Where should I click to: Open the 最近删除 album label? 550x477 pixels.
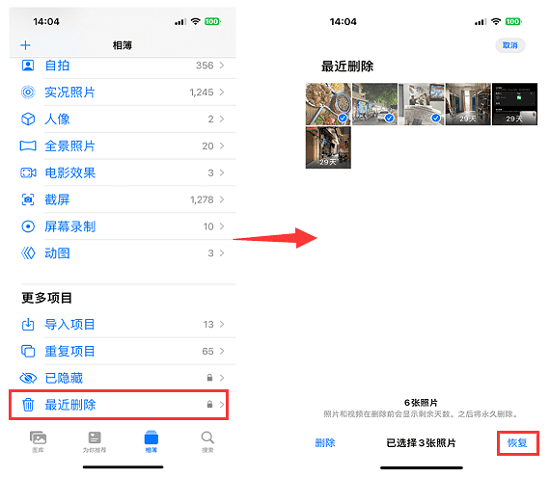[x=70, y=405]
